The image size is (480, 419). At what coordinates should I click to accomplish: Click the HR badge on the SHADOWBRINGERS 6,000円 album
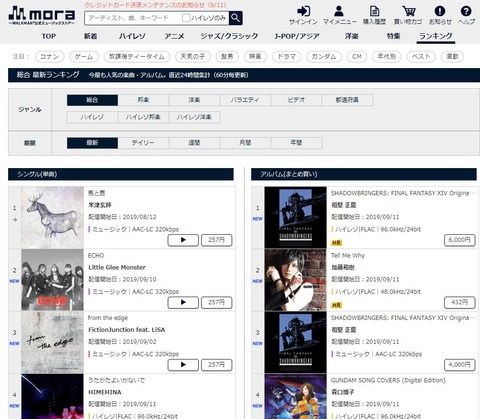[336, 243]
